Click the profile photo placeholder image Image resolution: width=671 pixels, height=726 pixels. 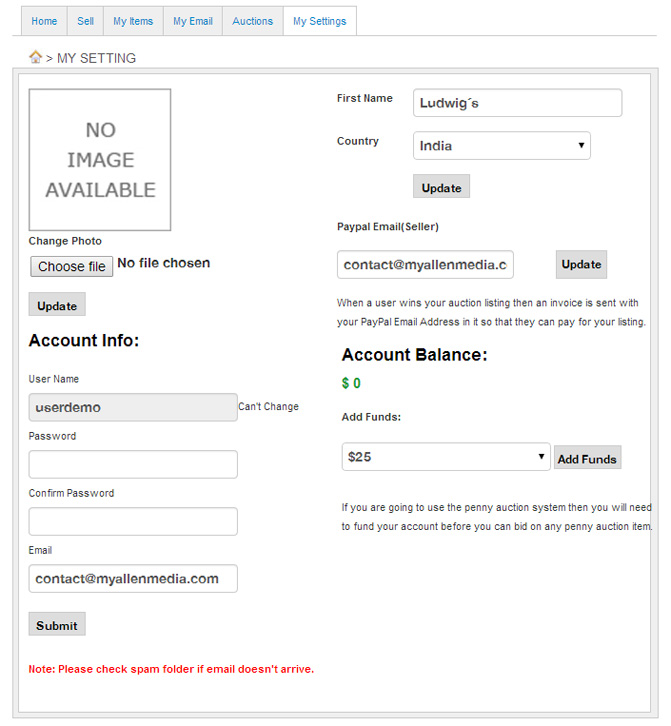[100, 160]
